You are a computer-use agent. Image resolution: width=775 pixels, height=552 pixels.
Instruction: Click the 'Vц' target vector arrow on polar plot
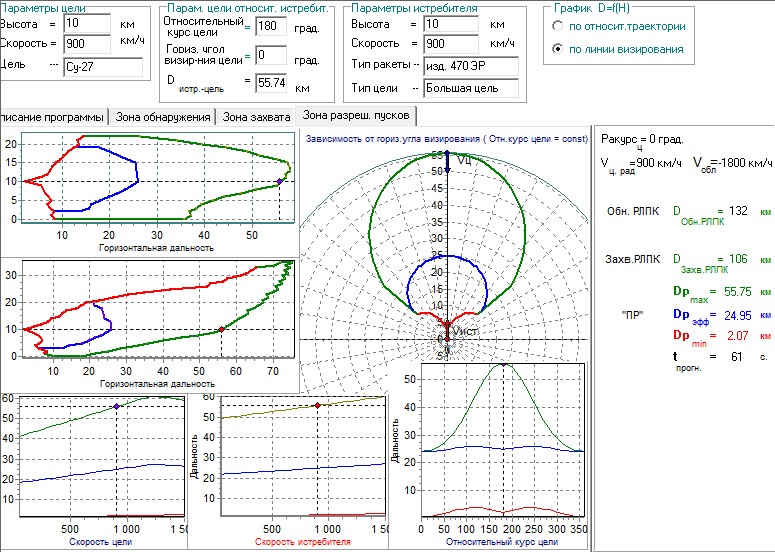[447, 162]
